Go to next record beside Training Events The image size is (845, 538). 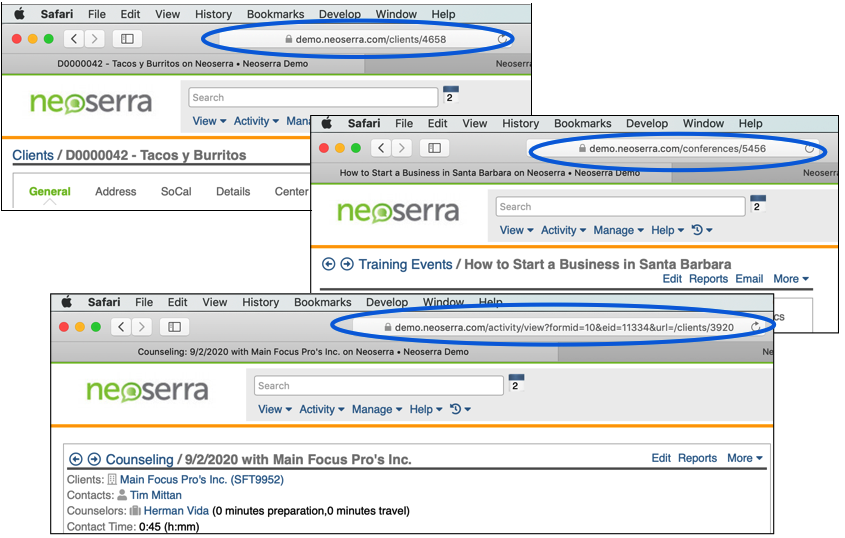pyautogui.click(x=347, y=264)
